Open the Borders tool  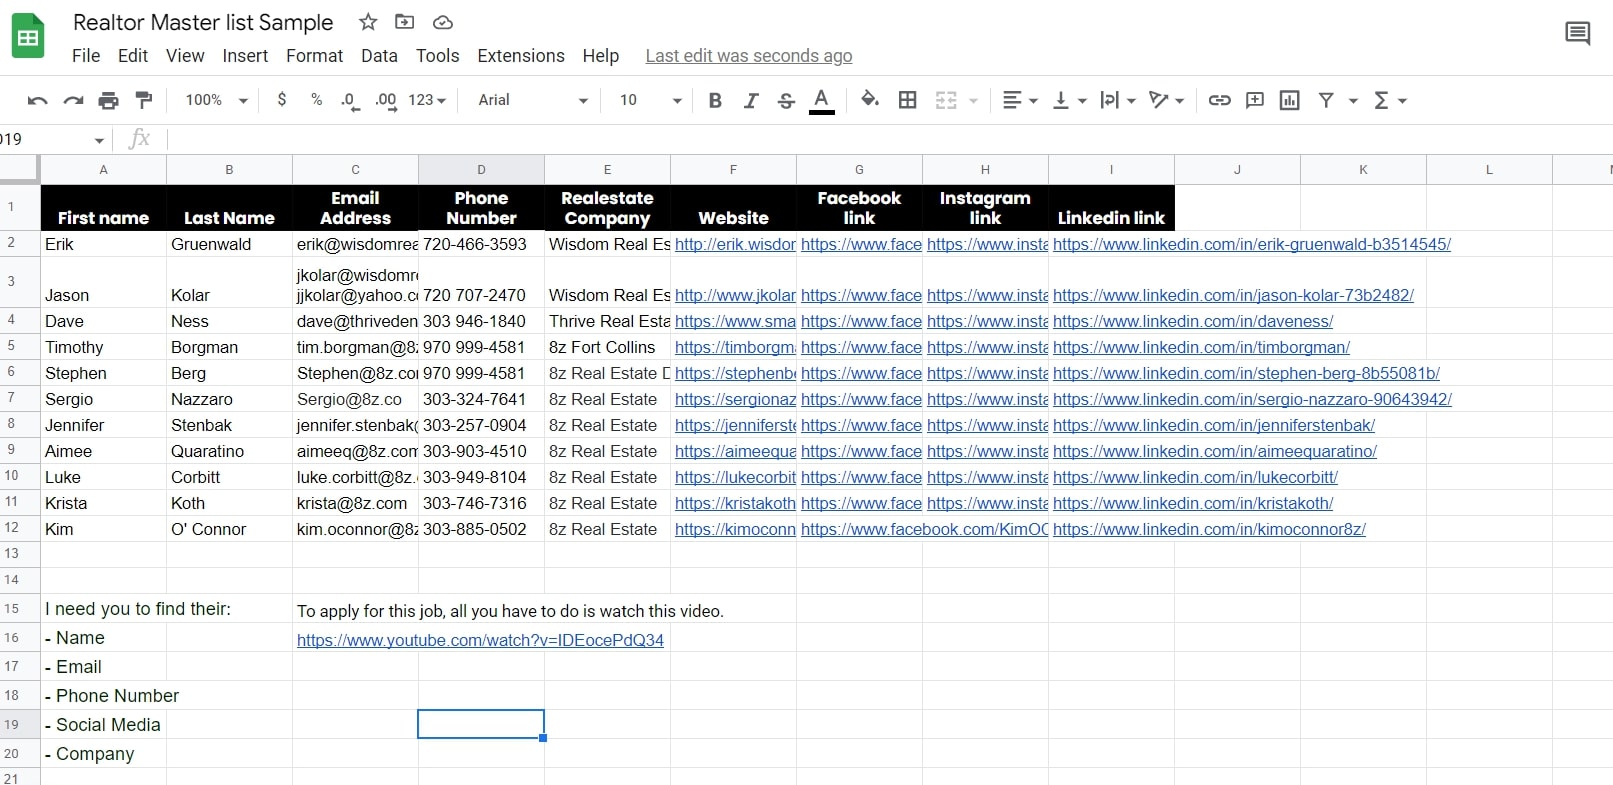click(x=907, y=100)
